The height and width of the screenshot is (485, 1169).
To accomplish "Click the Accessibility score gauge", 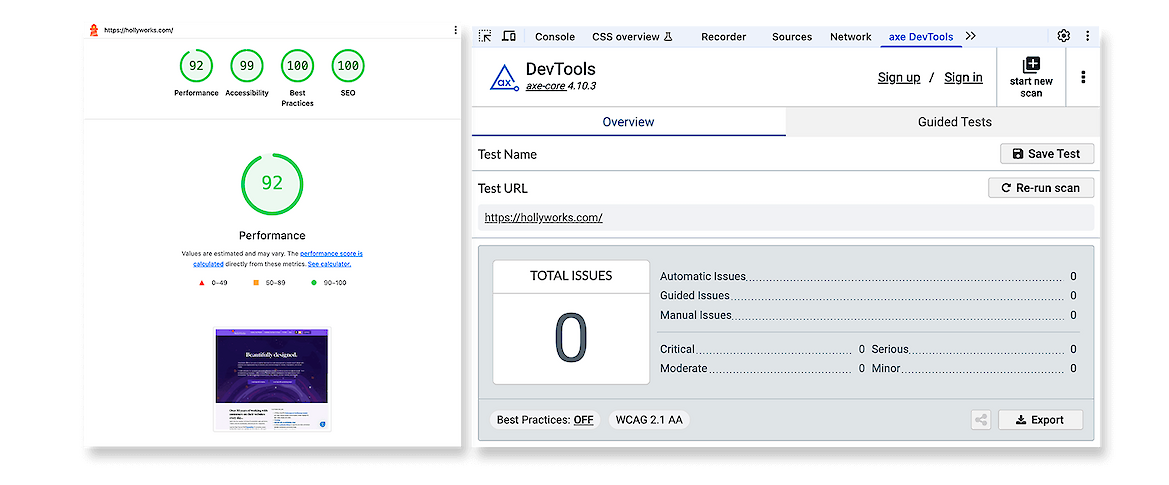I will pos(246,66).
